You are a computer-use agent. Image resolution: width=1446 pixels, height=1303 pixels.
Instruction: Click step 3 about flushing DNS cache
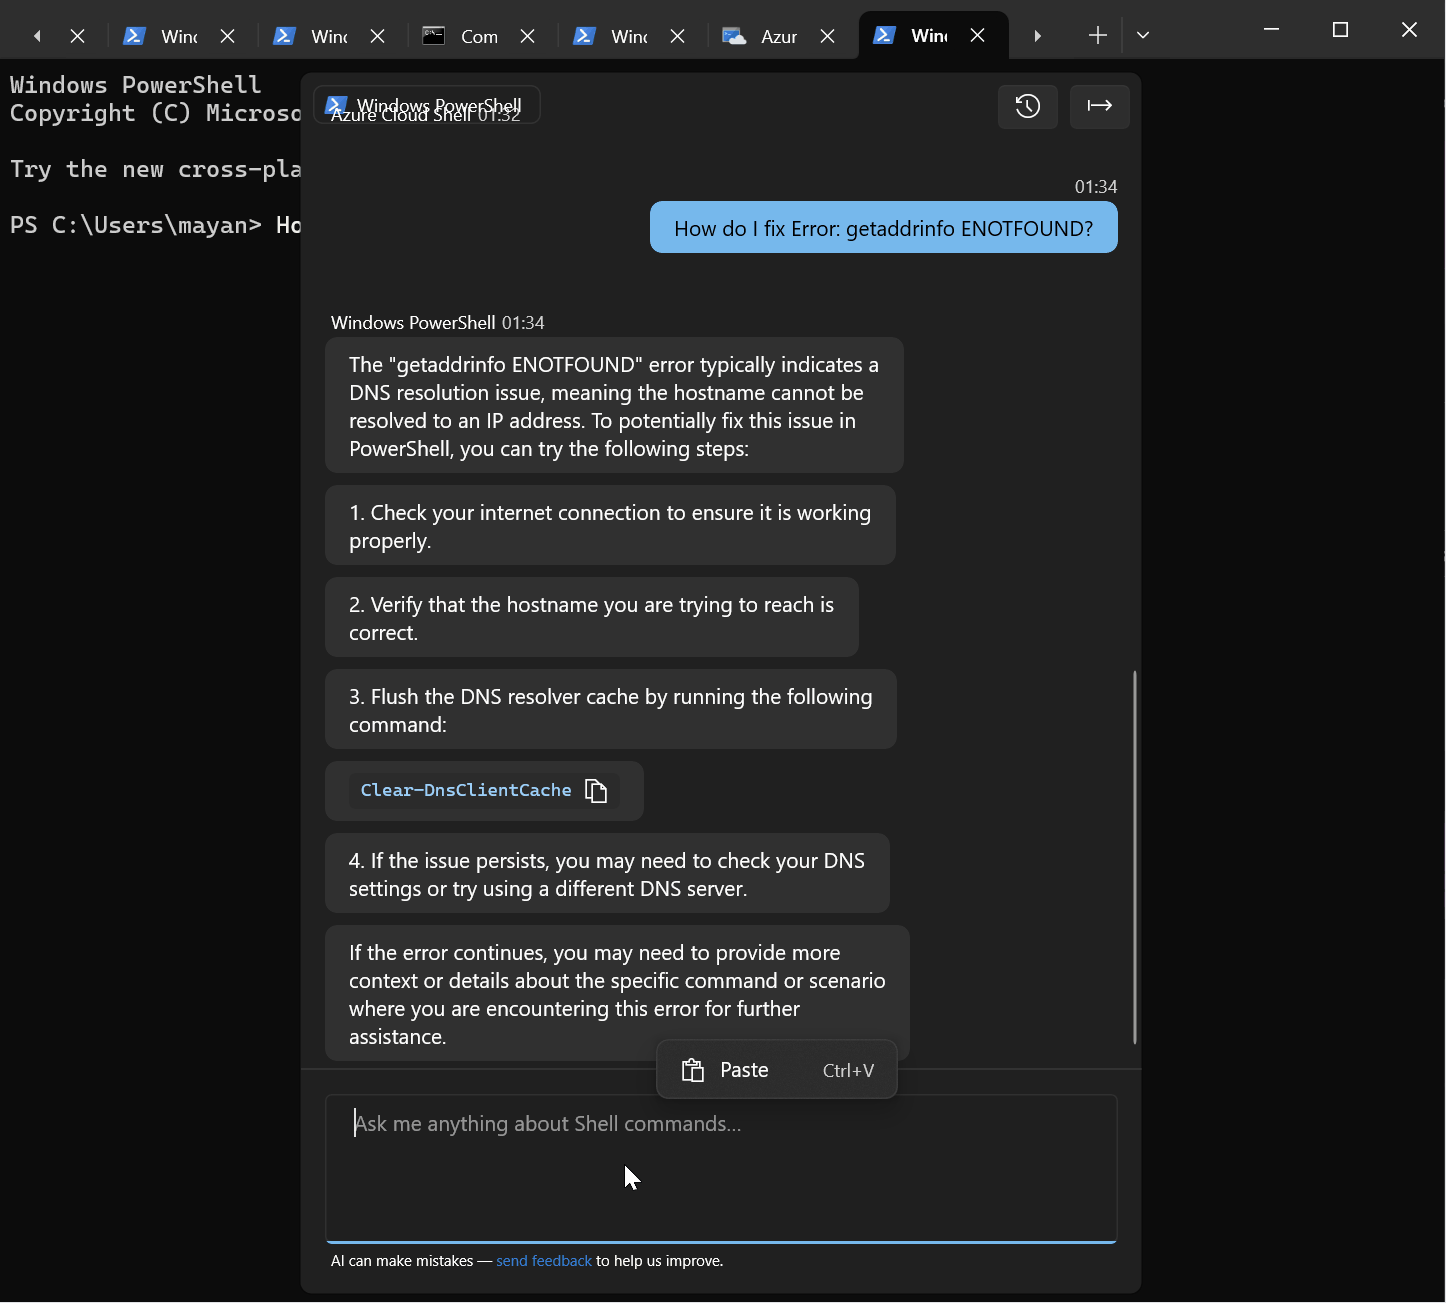click(x=611, y=710)
